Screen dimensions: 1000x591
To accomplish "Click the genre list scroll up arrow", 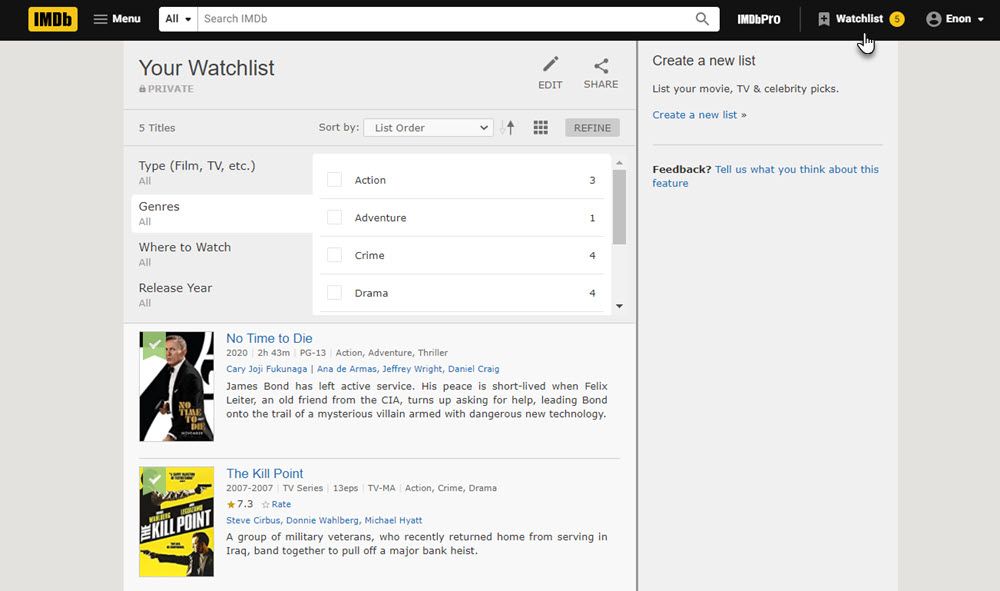I will tap(619, 163).
